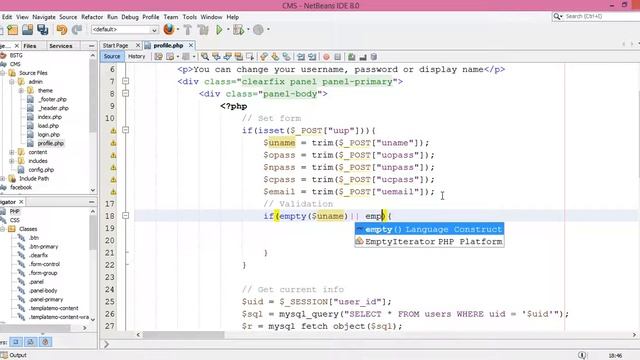This screenshot has height=360, width=640.
Task: Expand the content folder in Projects tree
Action: point(12,152)
